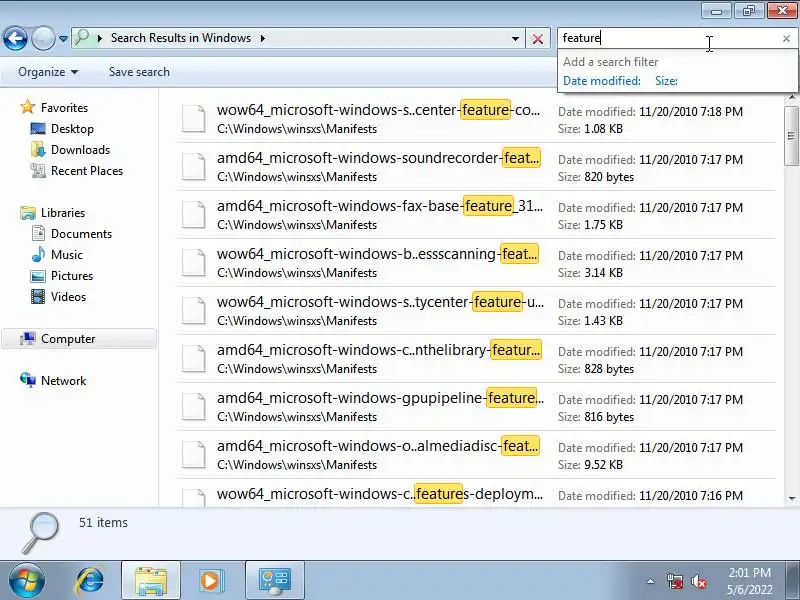Click the search magnifier icon in address bar
Screen dimensions: 800x600
pyautogui.click(x=82, y=38)
